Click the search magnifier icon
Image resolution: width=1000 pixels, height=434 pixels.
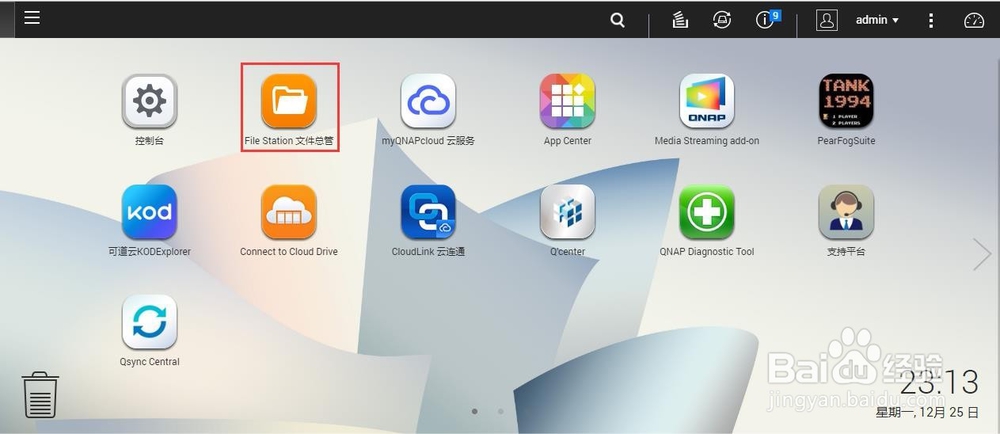[617, 20]
